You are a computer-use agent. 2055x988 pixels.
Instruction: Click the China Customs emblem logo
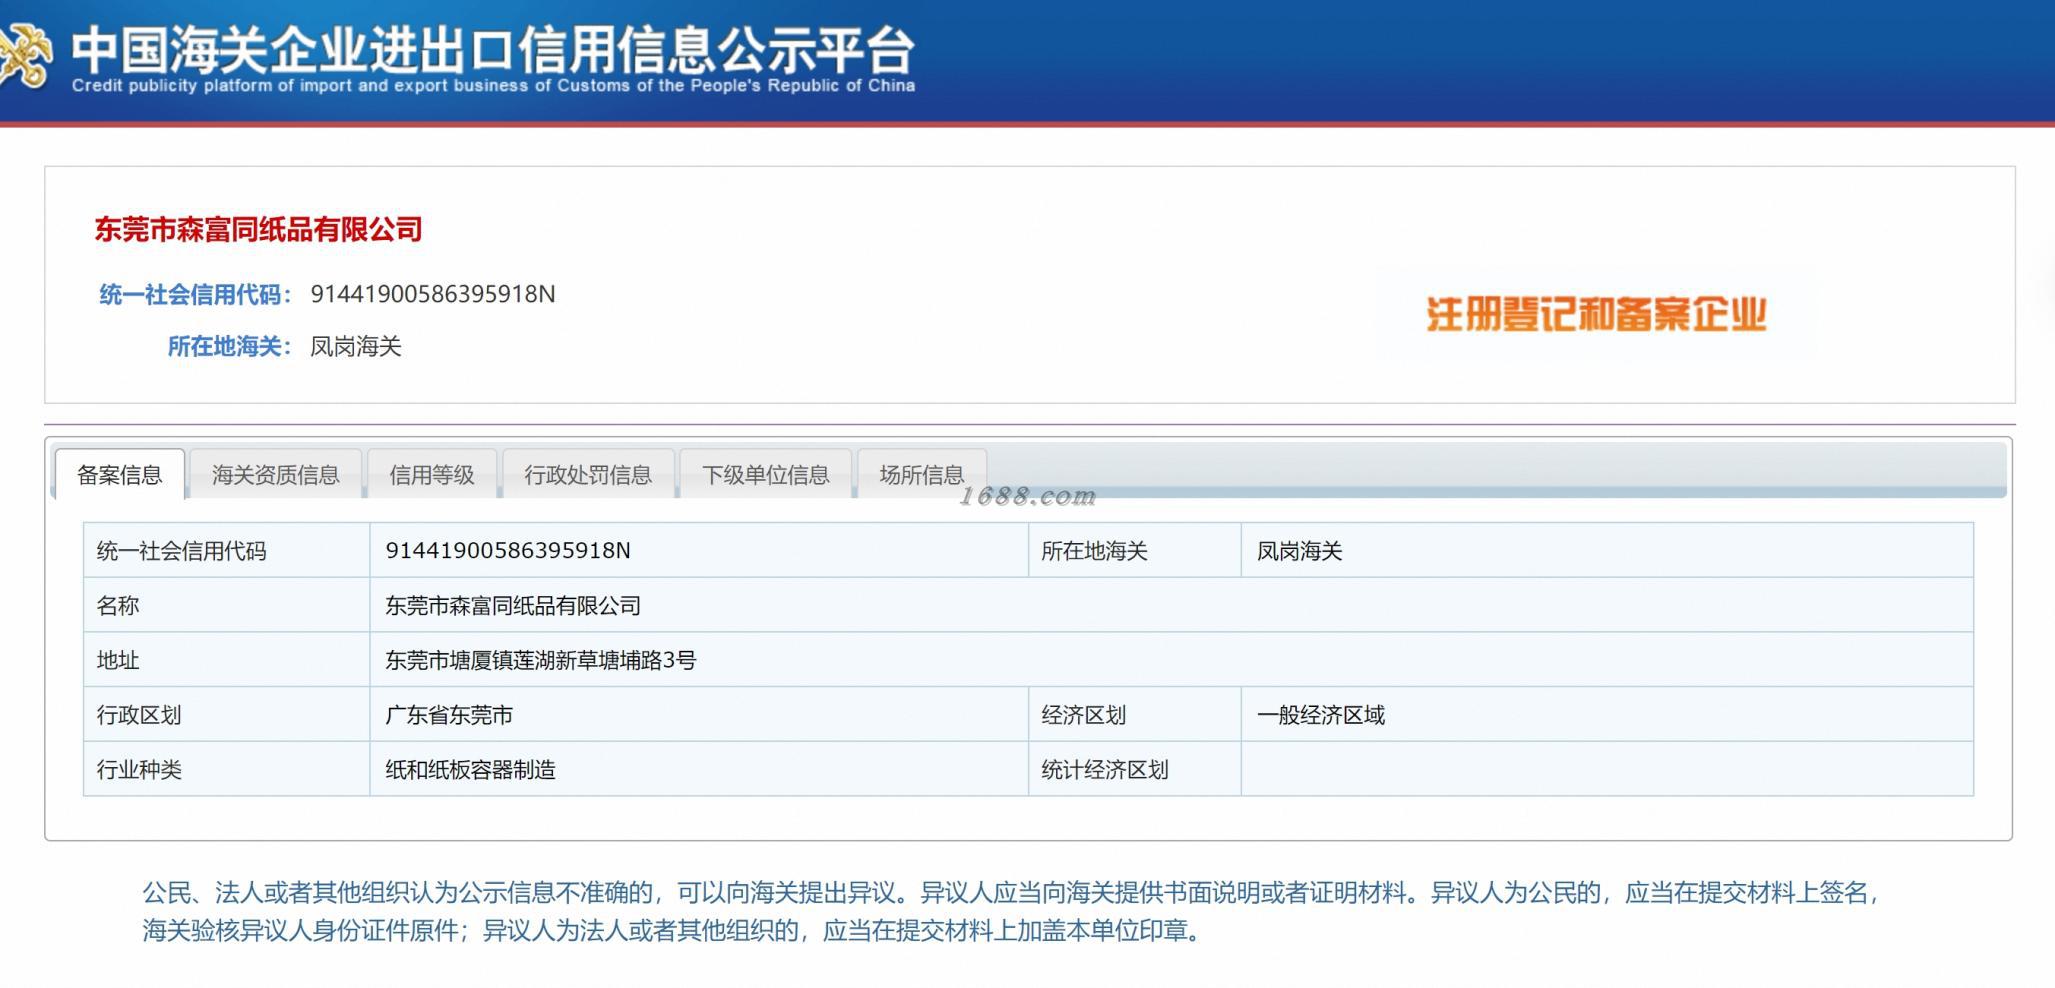24,55
